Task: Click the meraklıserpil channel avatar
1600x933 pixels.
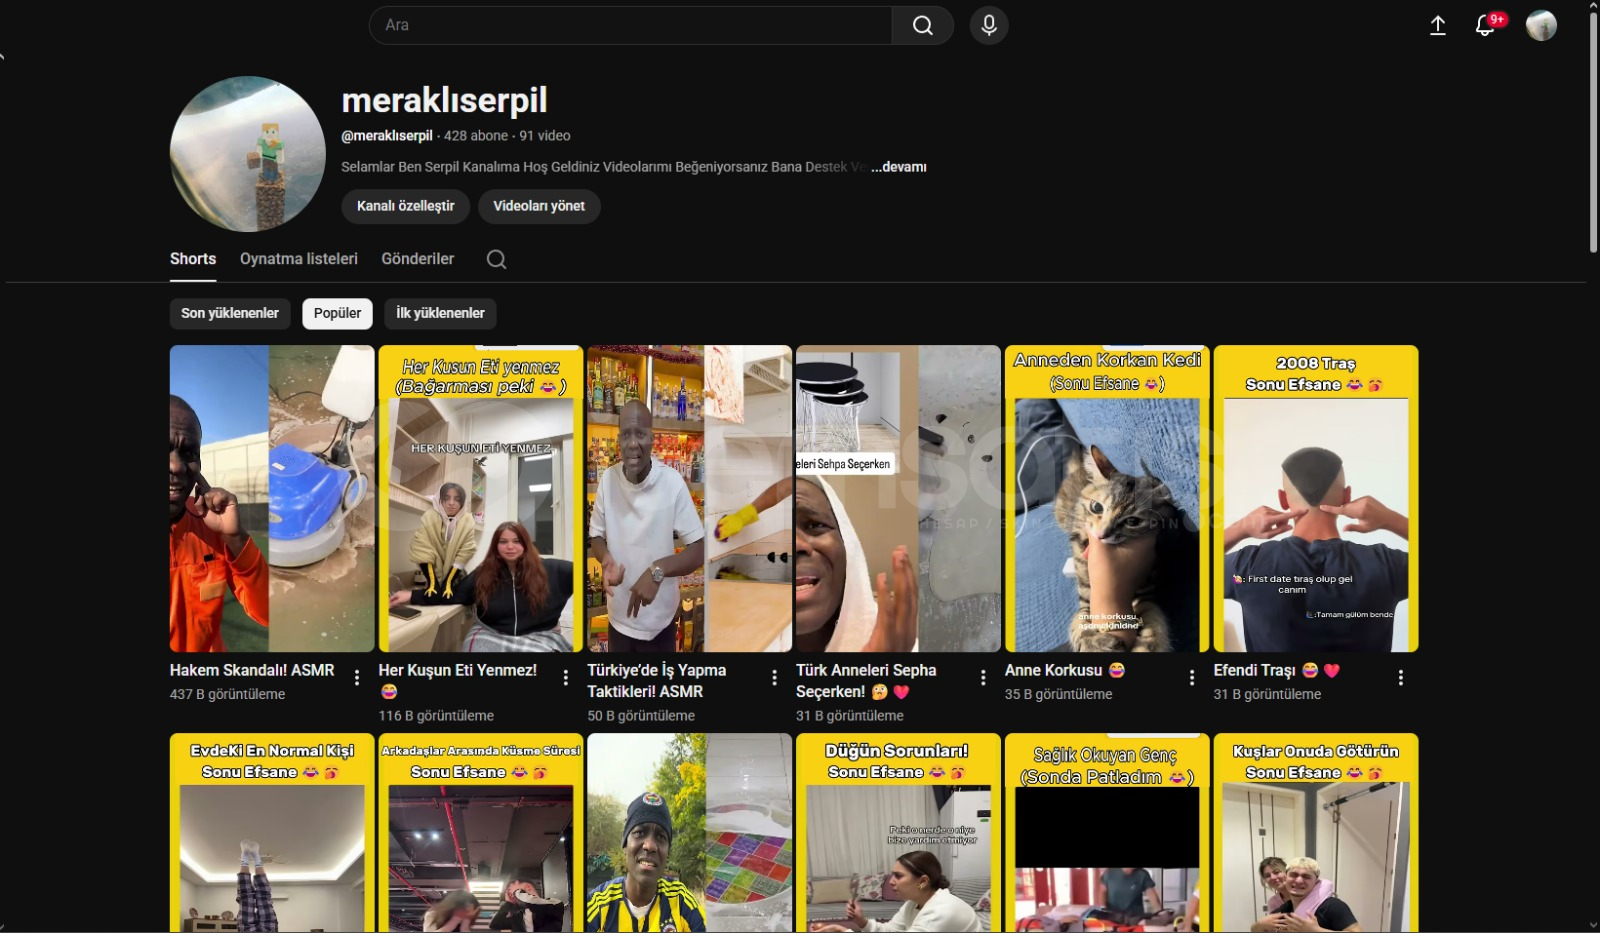Action: (x=248, y=154)
